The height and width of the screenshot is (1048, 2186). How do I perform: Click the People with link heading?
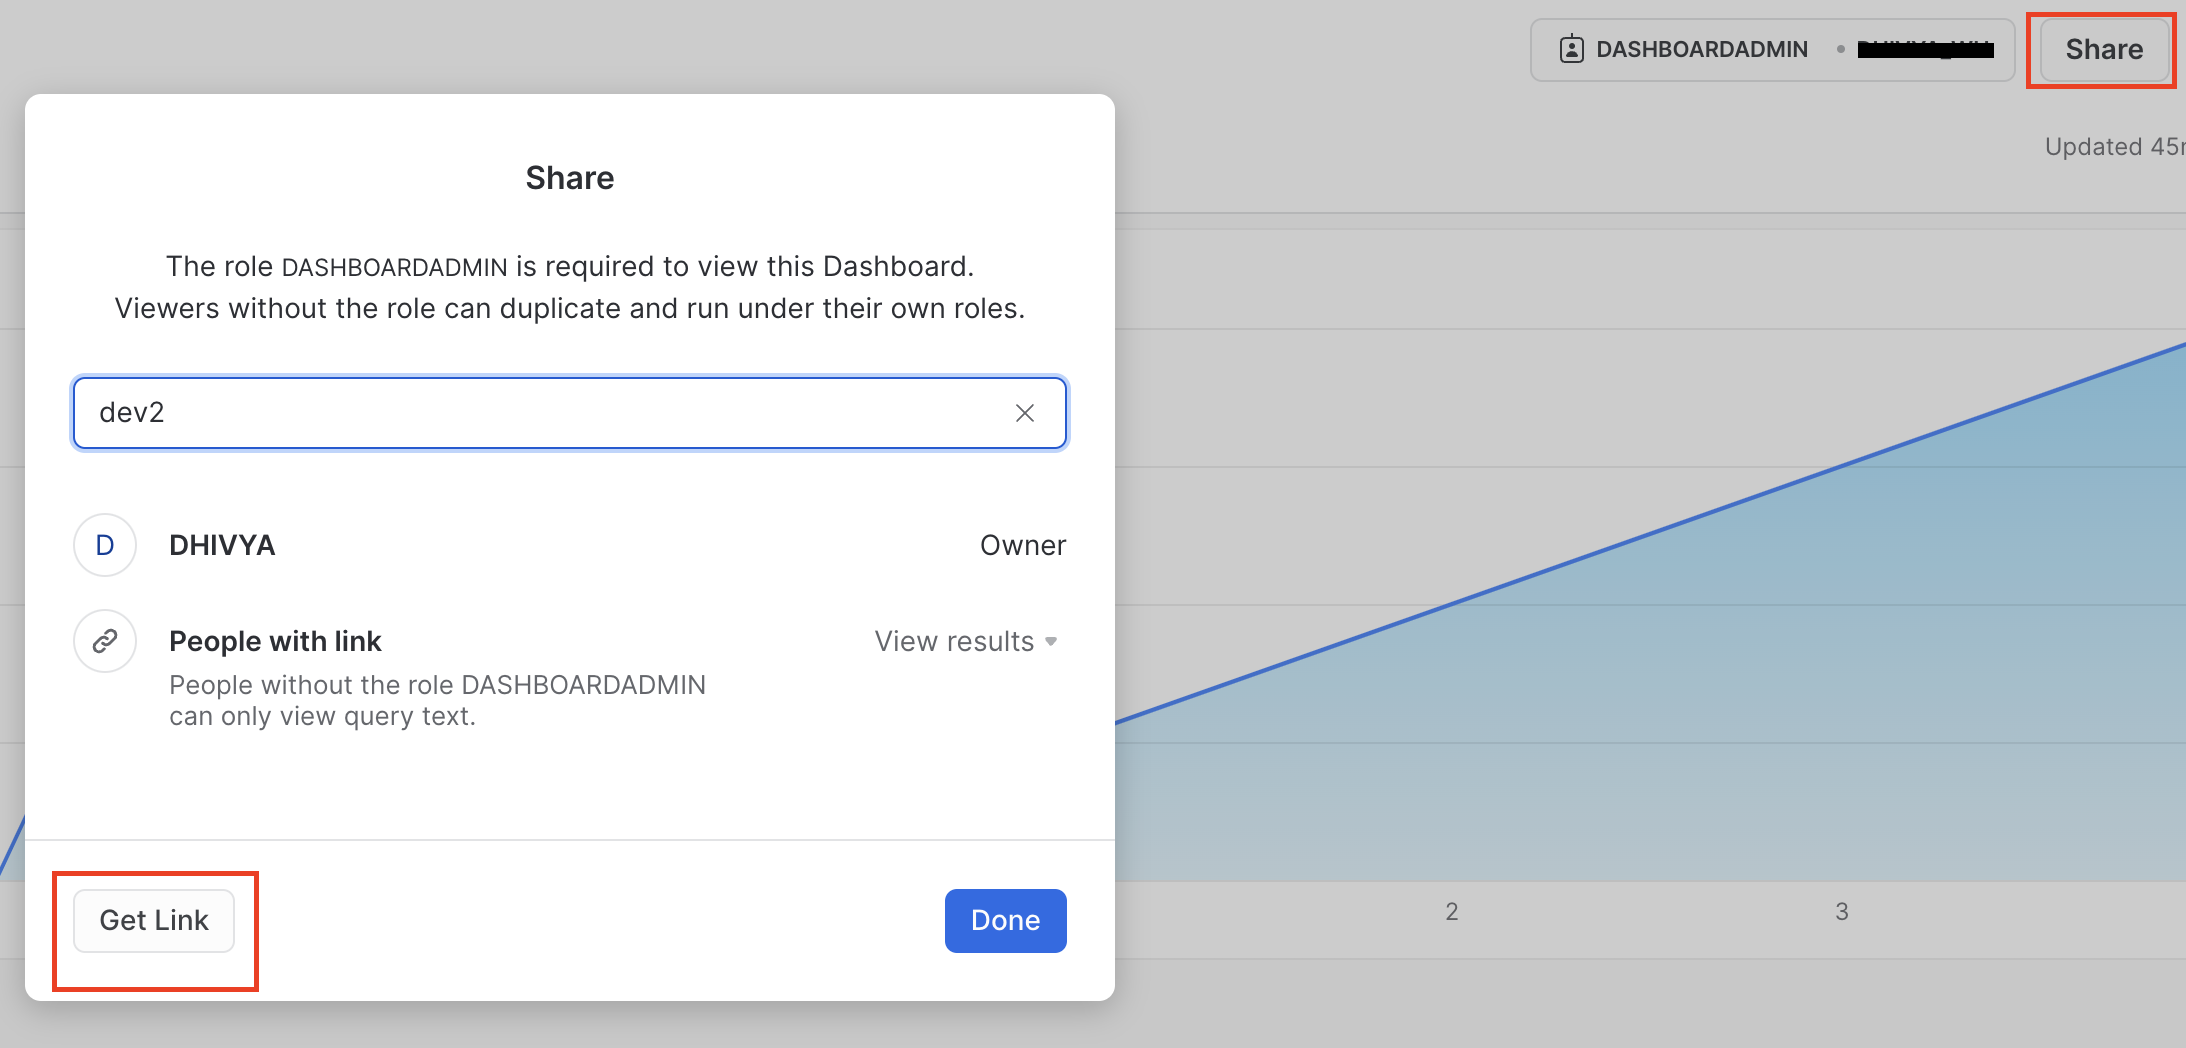coord(275,641)
